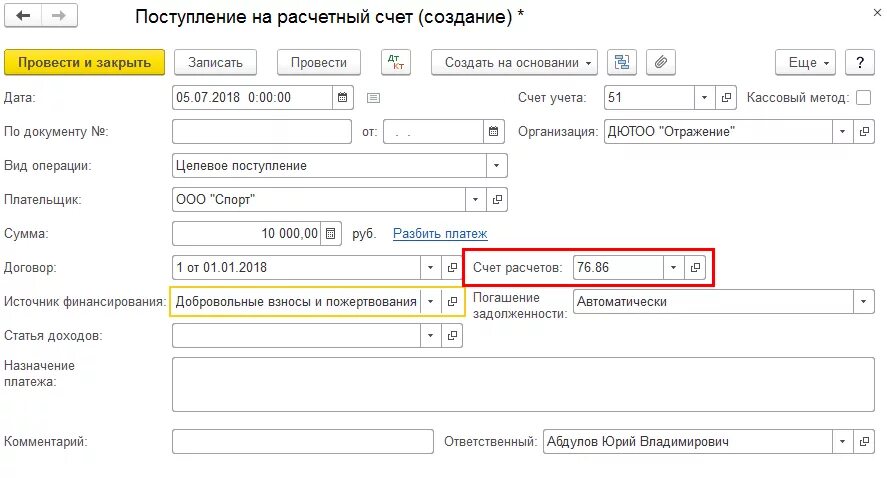Click Провести и закрыть button

84,62
